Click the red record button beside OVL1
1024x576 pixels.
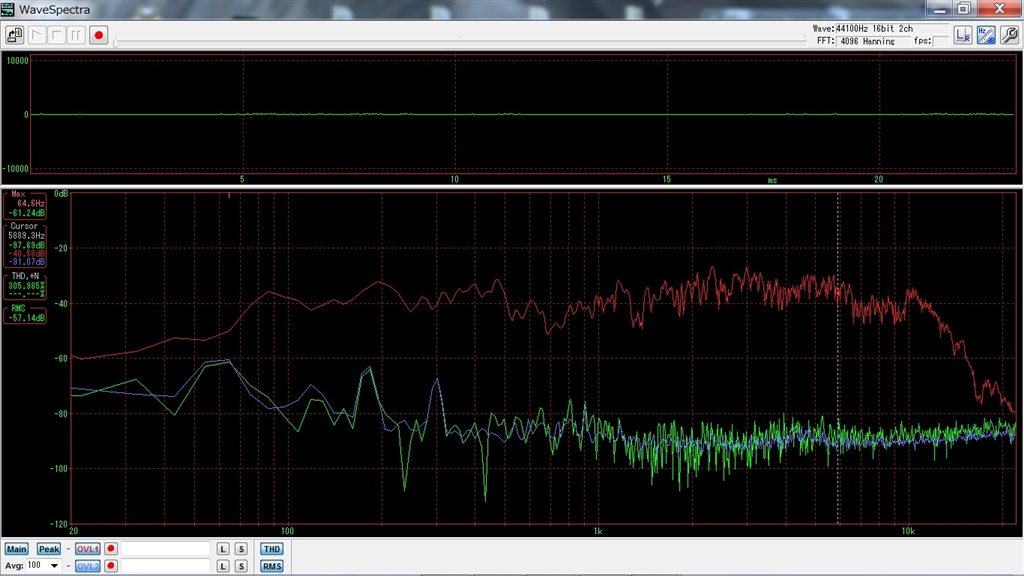[x=111, y=549]
